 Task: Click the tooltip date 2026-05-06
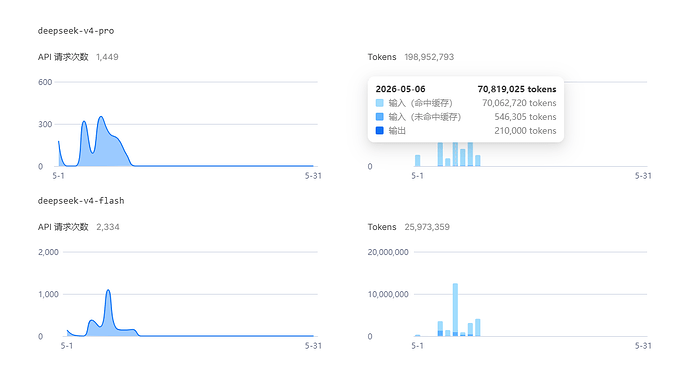point(400,89)
